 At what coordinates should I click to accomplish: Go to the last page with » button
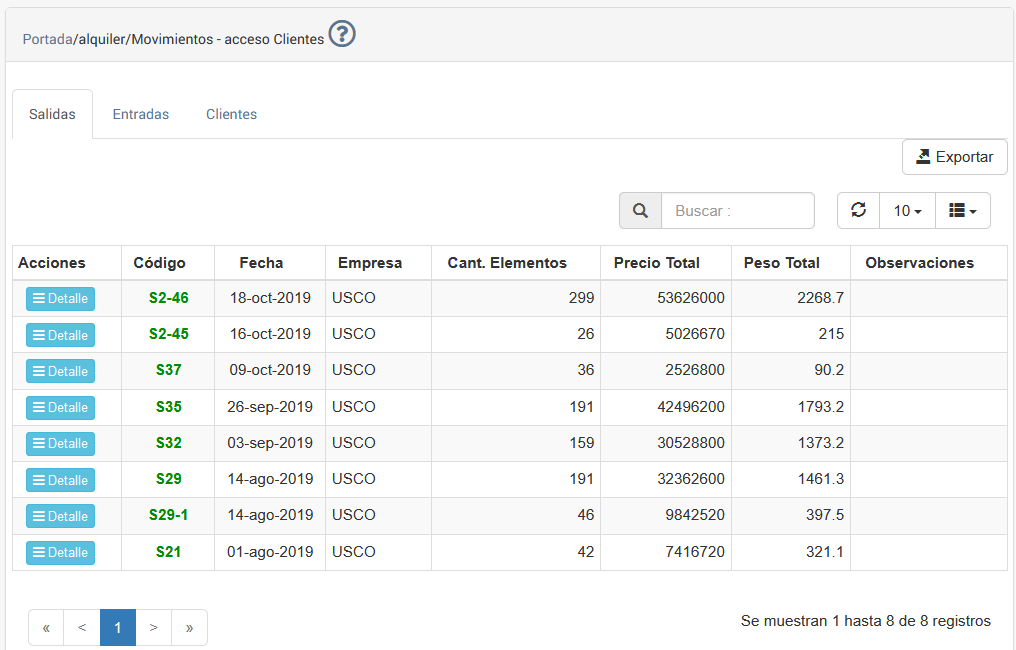pos(189,628)
